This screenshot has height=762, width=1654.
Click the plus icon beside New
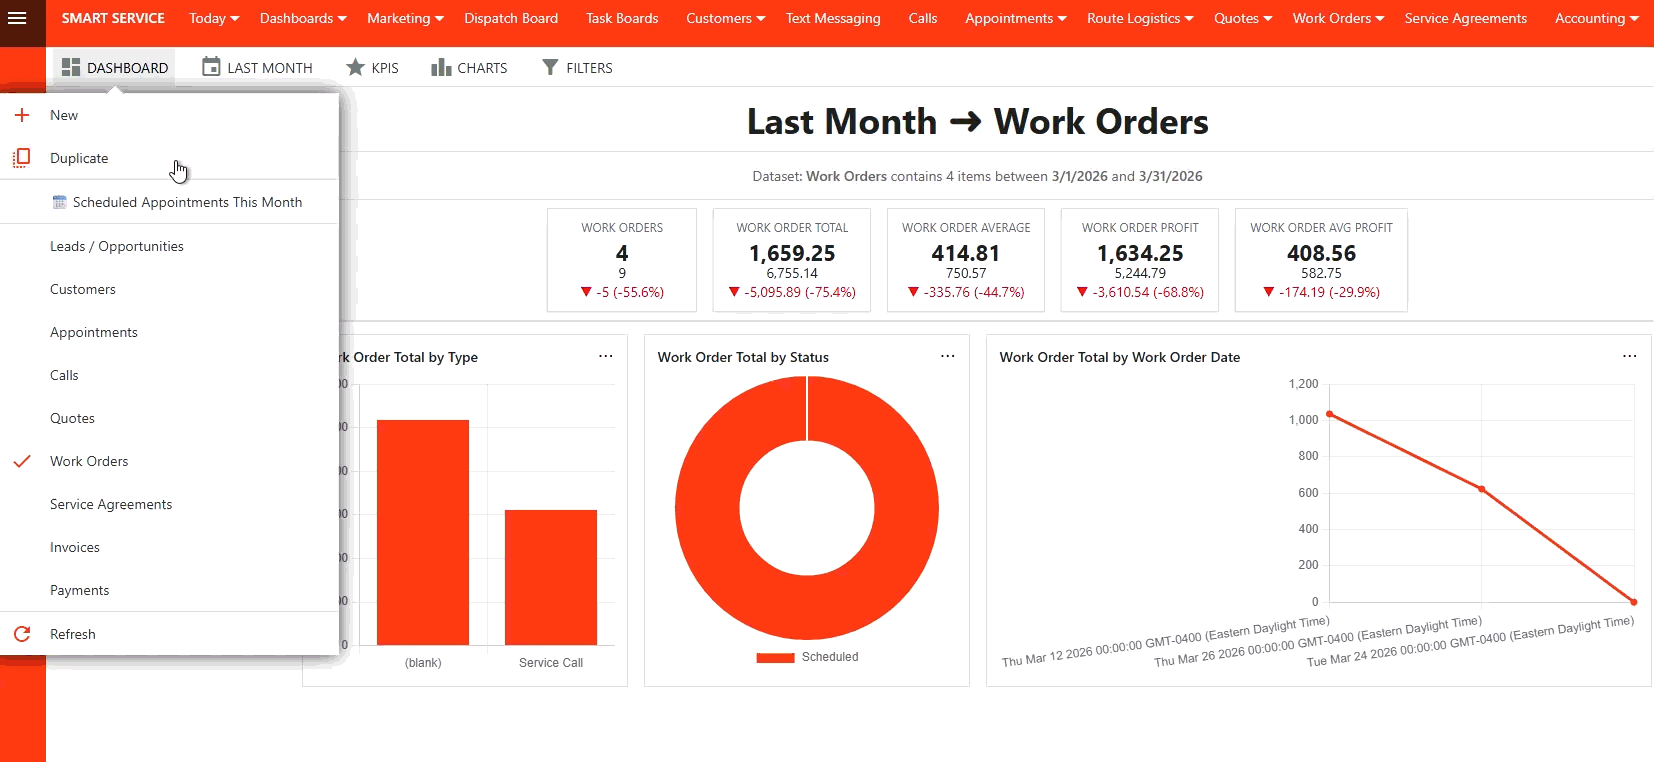point(22,115)
